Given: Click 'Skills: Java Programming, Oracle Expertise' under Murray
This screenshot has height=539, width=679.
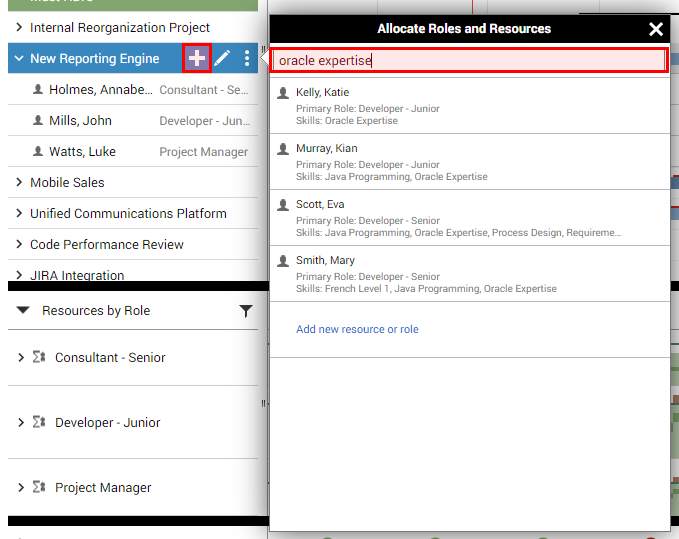Looking at the screenshot, I should (x=391, y=177).
